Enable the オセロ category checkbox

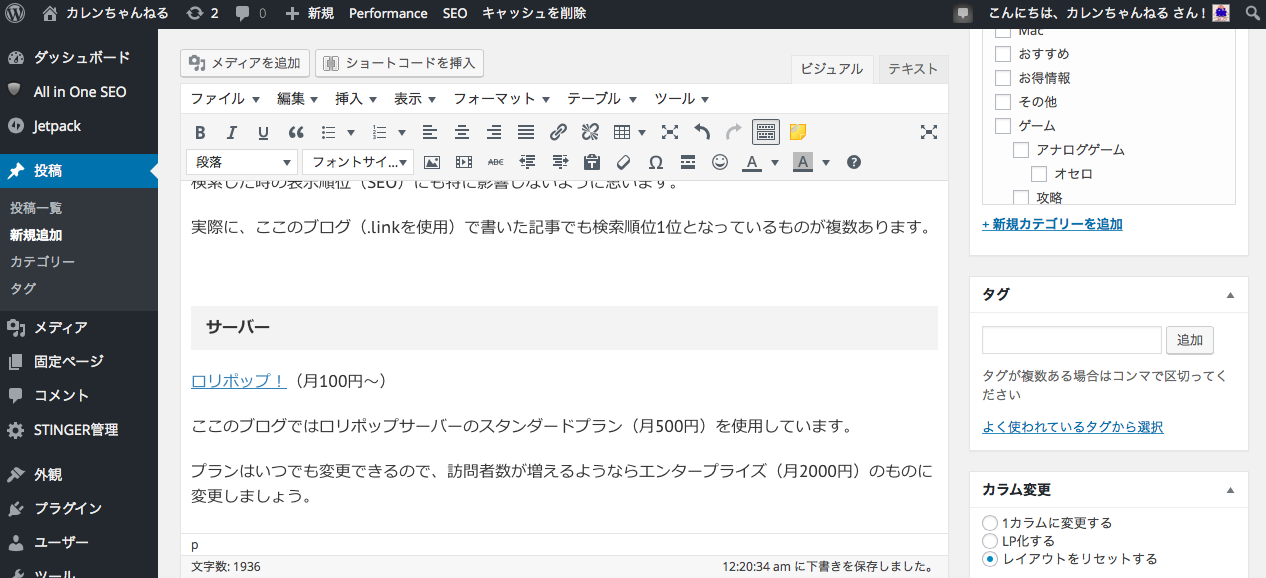[x=1038, y=173]
